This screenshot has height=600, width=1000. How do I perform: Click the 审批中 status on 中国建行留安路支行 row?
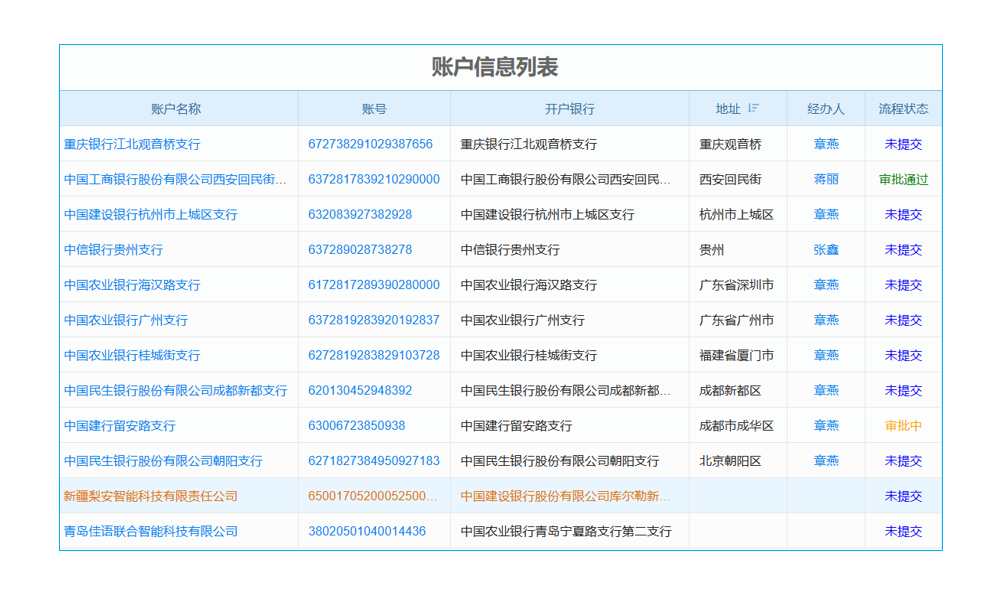(903, 425)
